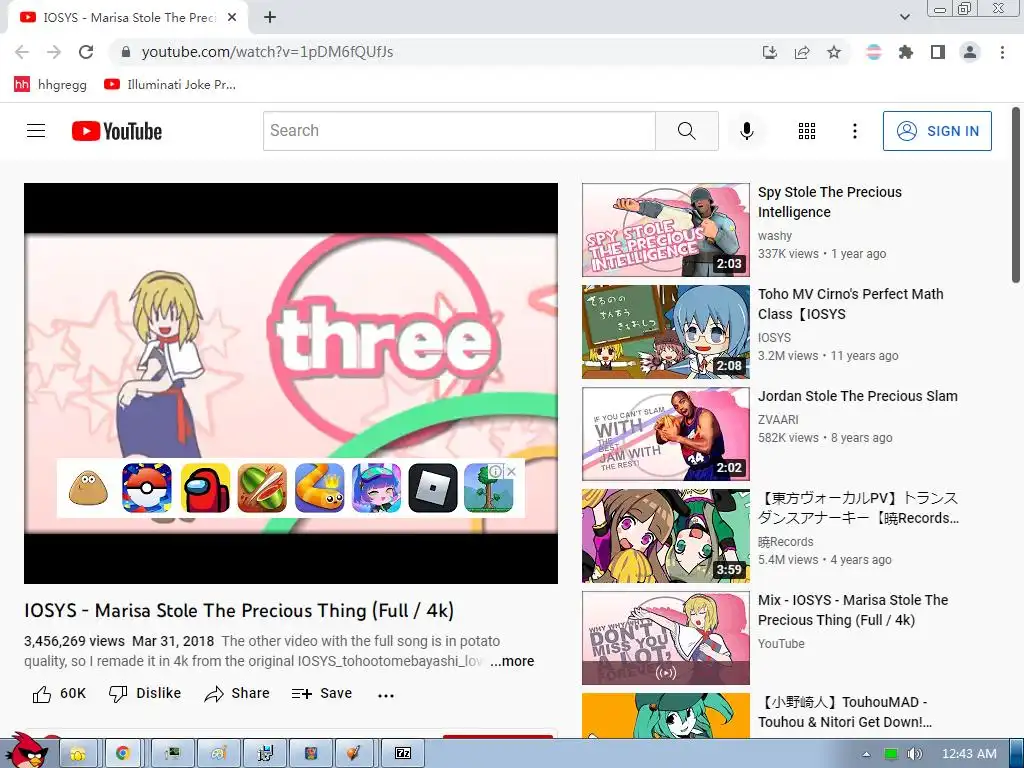Click the snake game app icon
Viewport: 1024px width, 768px height.
point(319,488)
